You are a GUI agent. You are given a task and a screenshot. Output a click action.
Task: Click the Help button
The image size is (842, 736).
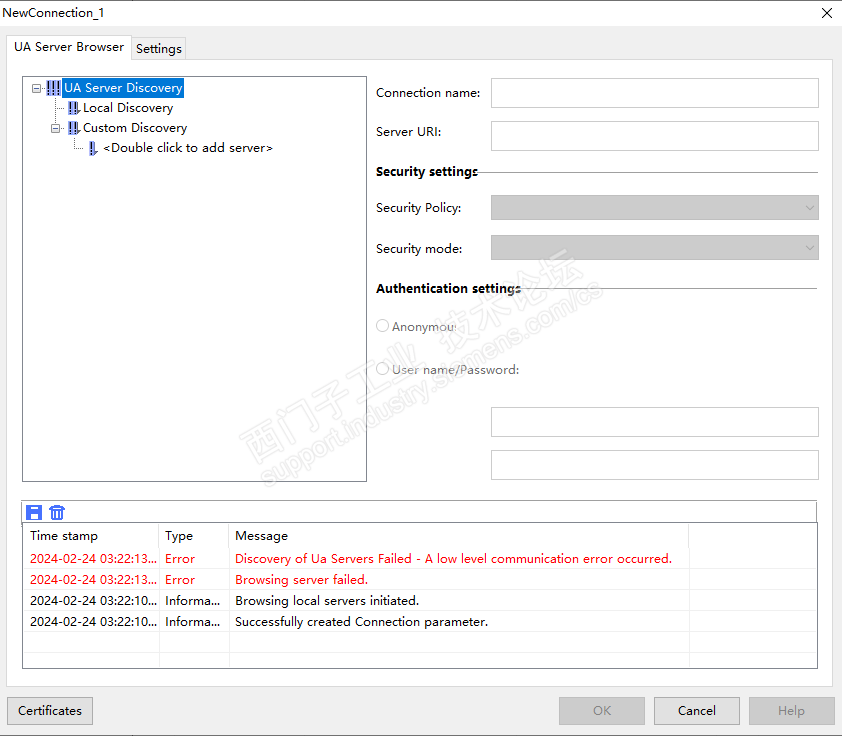click(792, 711)
